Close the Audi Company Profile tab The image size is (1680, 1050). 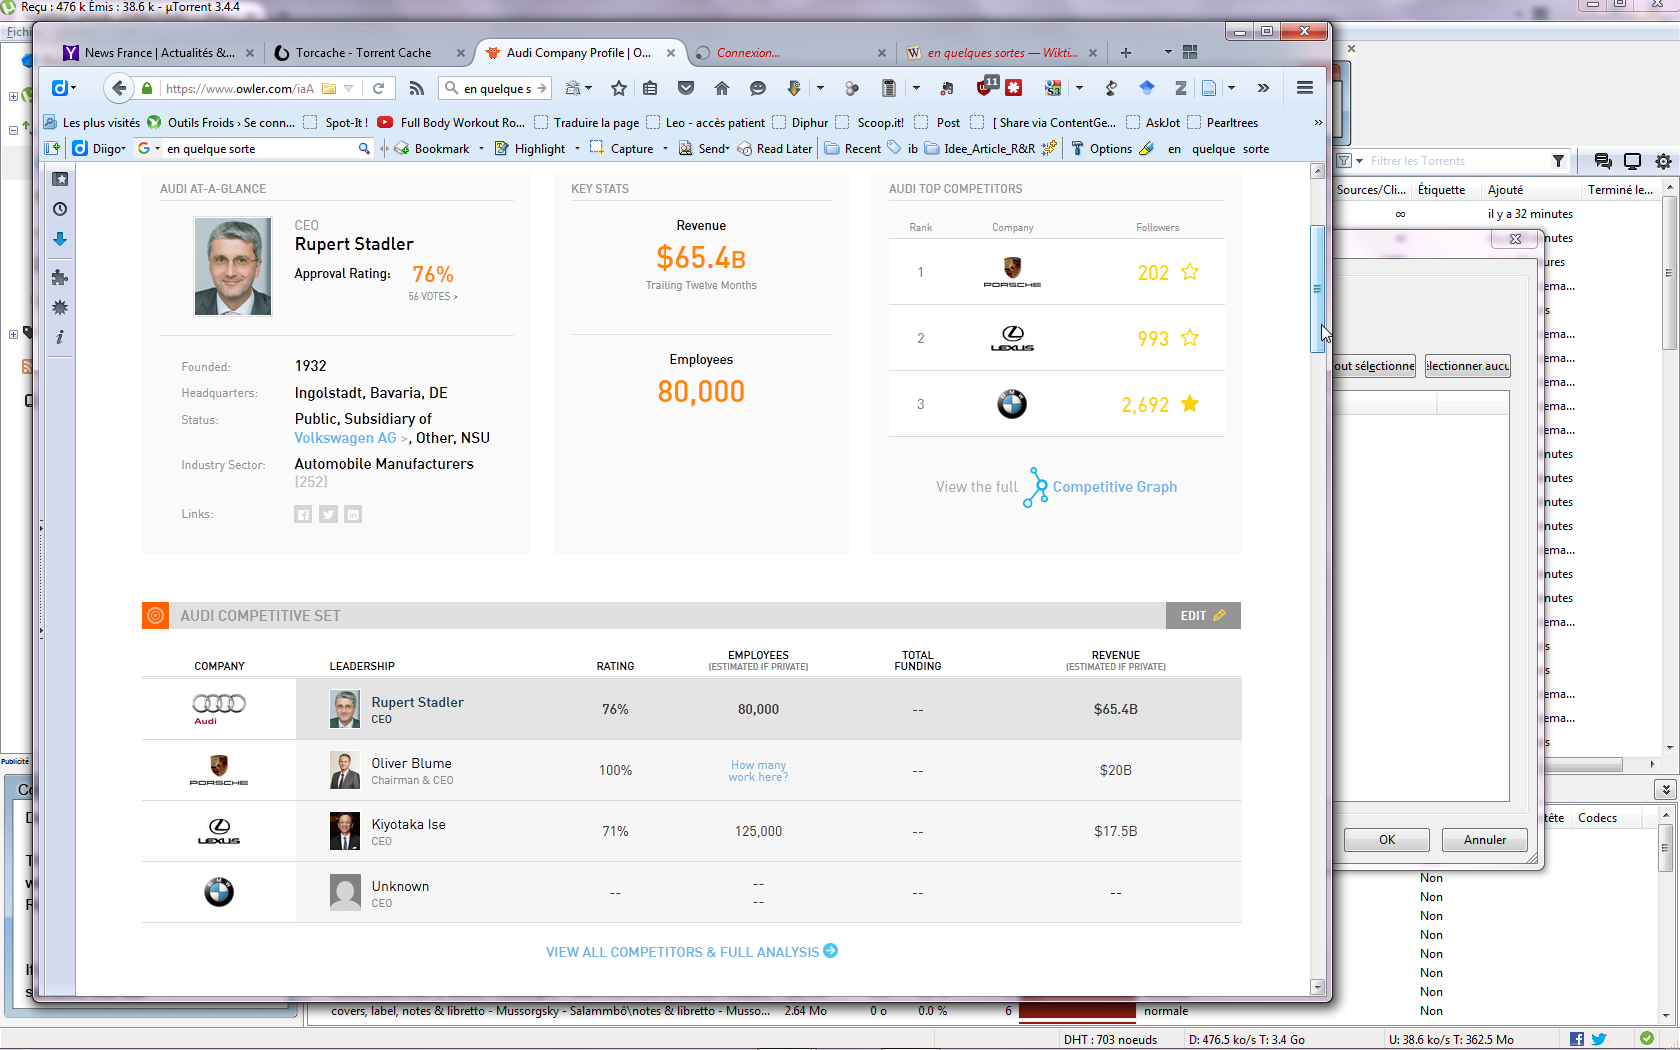671,53
